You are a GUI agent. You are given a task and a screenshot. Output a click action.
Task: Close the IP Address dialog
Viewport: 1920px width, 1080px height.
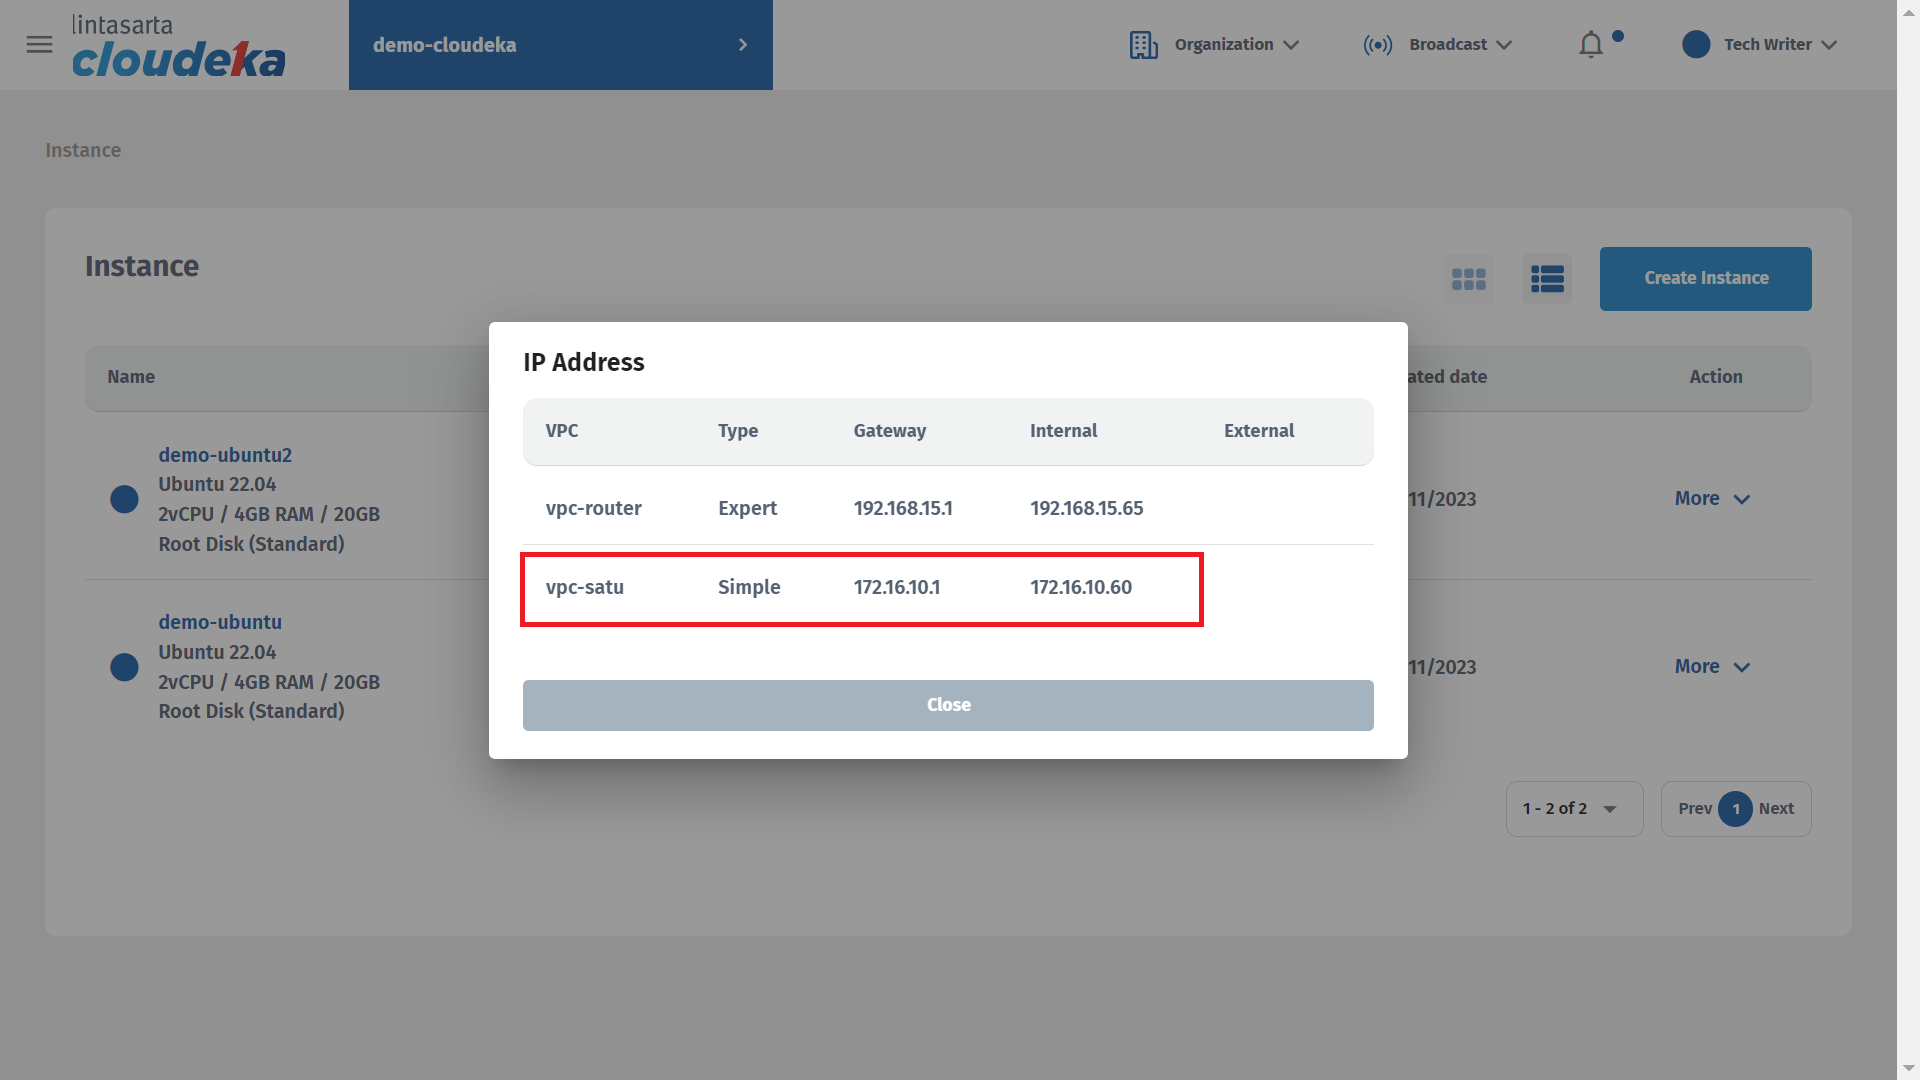point(947,705)
